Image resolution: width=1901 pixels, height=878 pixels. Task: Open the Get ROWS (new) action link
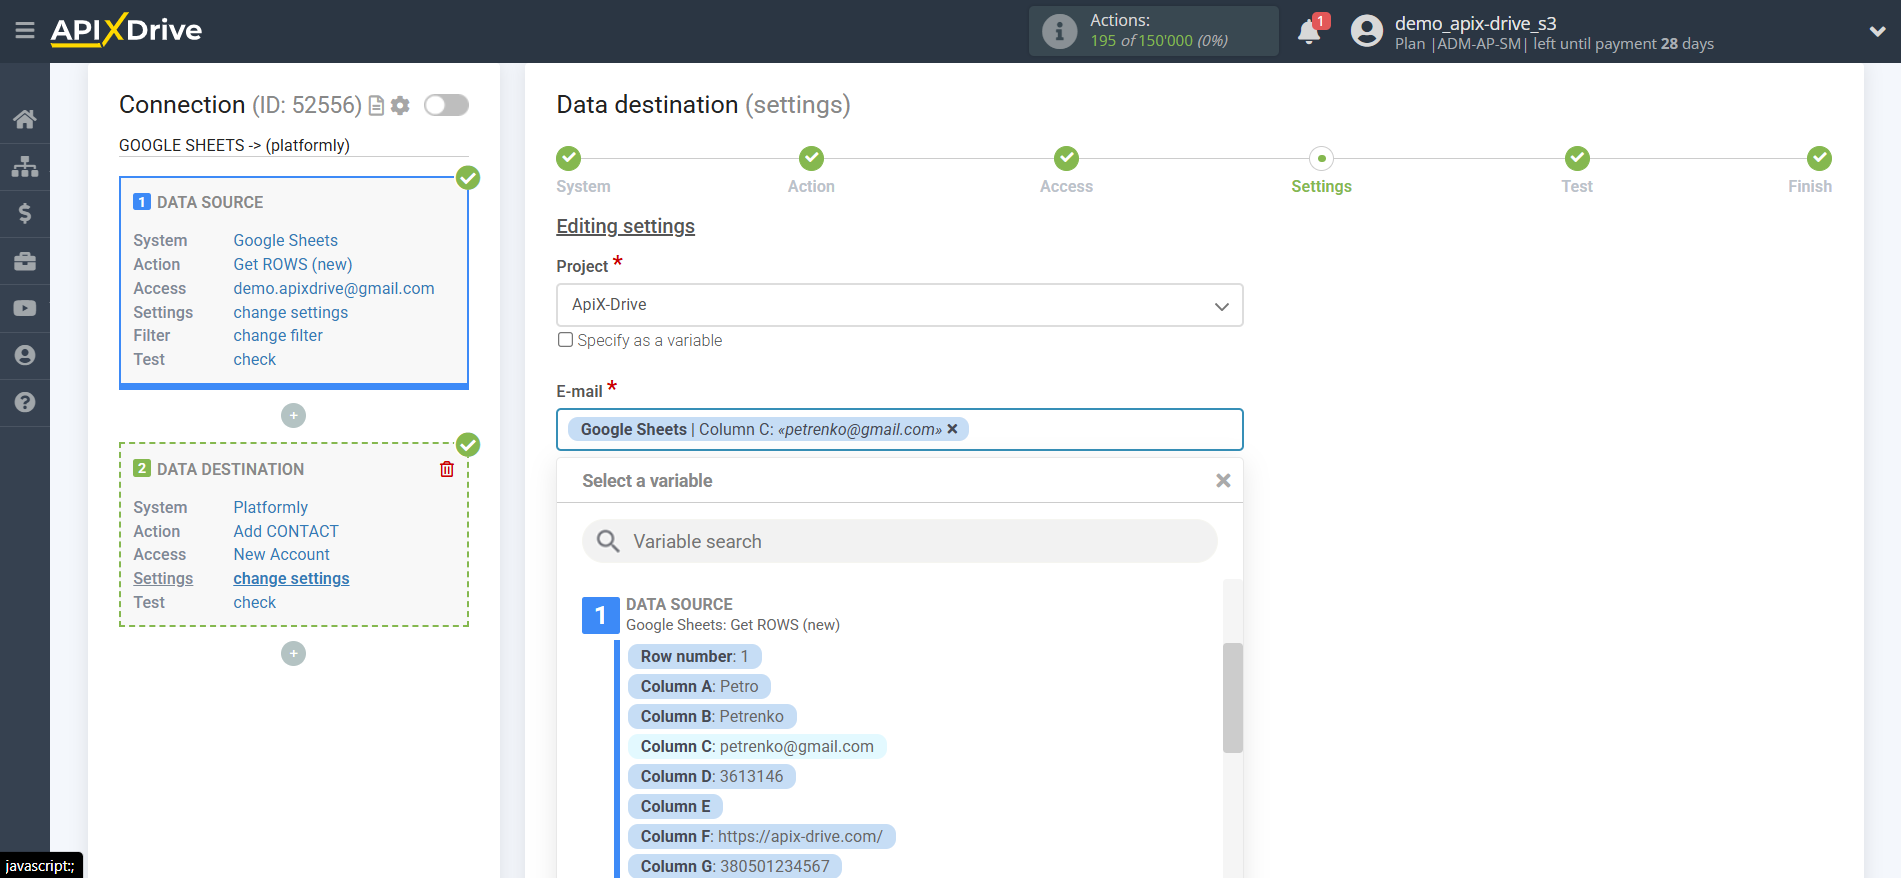point(293,264)
